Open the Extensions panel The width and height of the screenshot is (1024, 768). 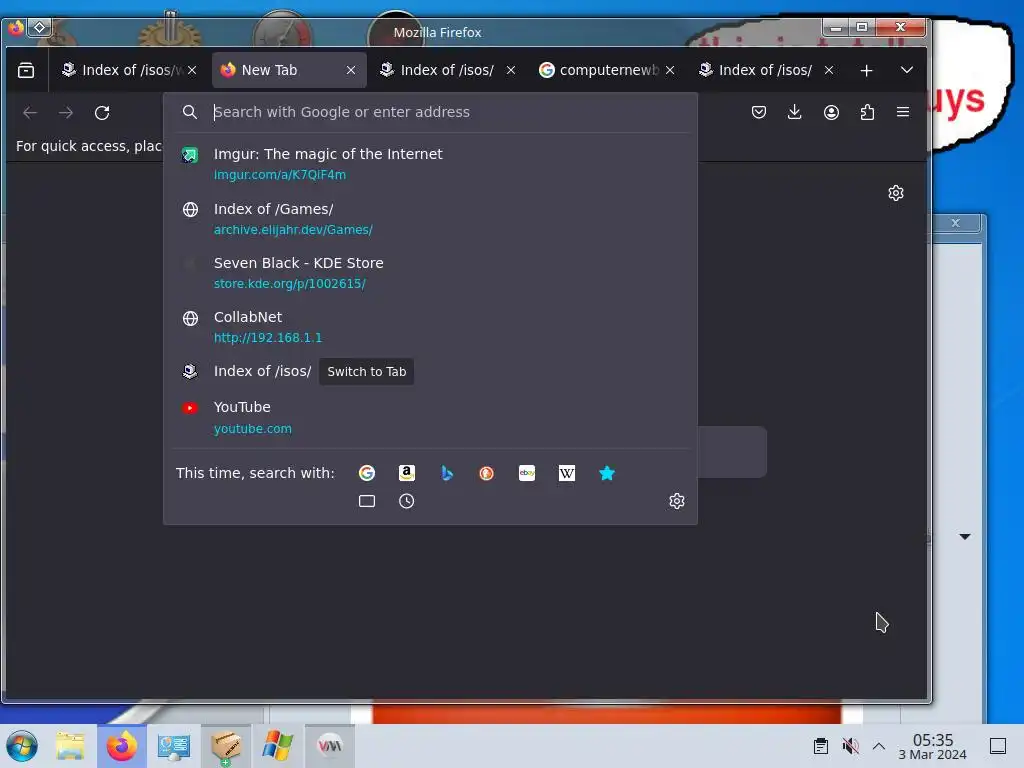tap(867, 112)
